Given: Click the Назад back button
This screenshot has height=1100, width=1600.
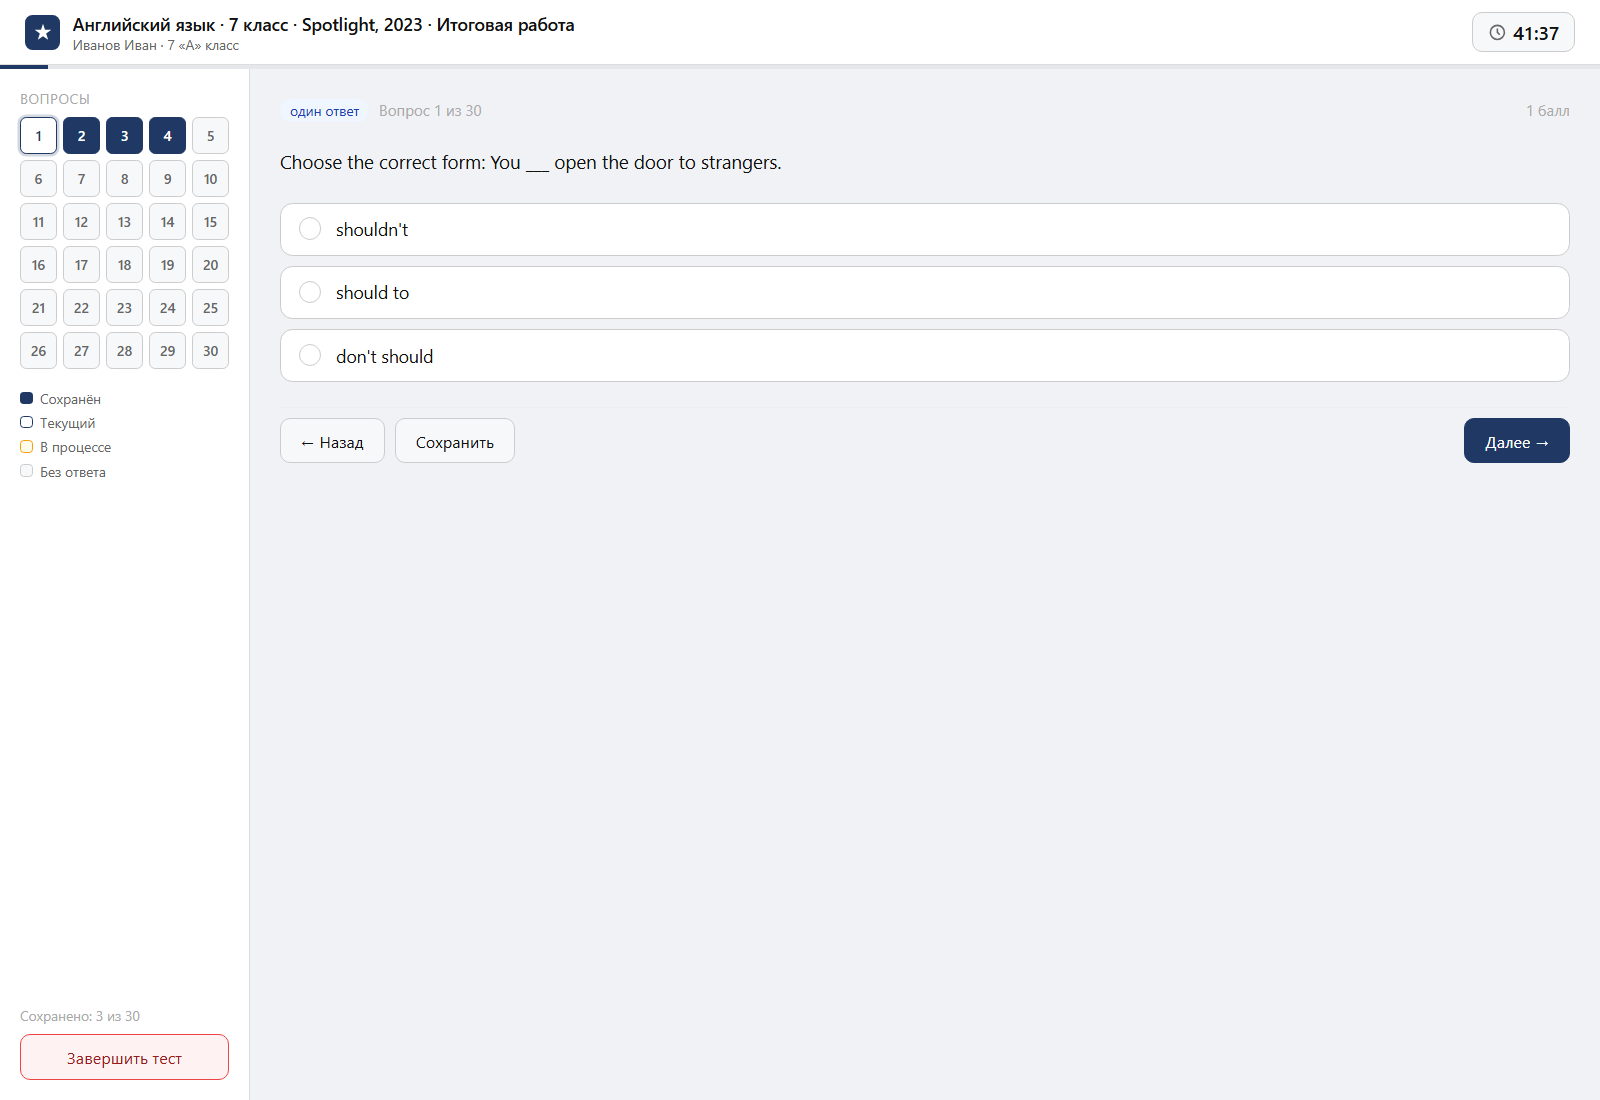Looking at the screenshot, I should 332,441.
